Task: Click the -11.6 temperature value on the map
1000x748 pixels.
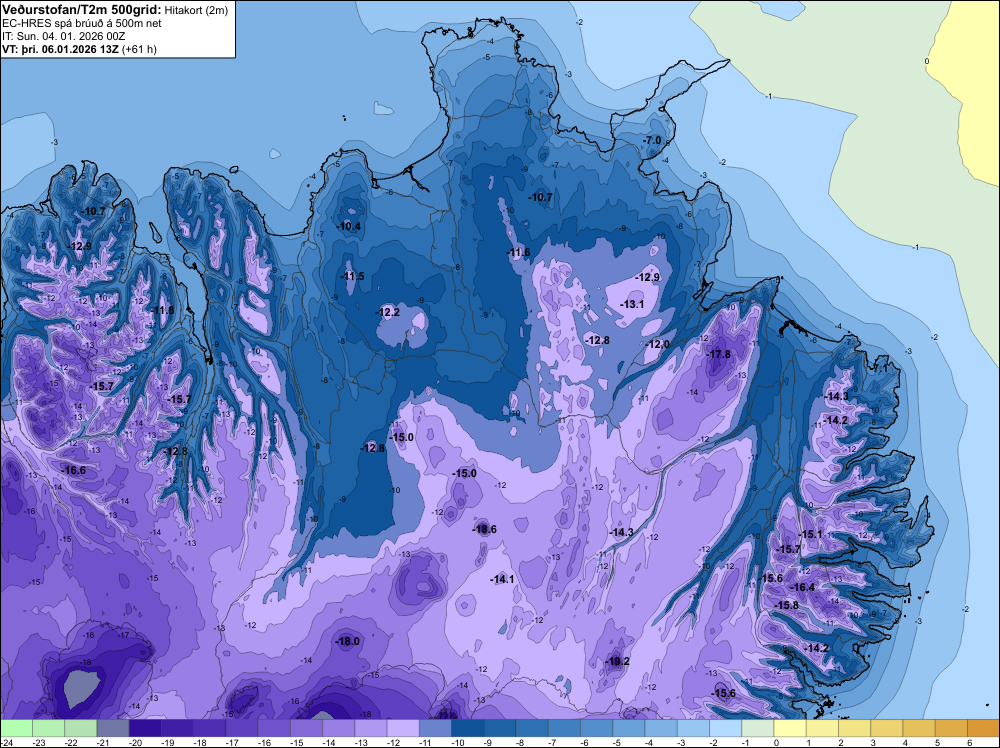Action: pos(518,253)
